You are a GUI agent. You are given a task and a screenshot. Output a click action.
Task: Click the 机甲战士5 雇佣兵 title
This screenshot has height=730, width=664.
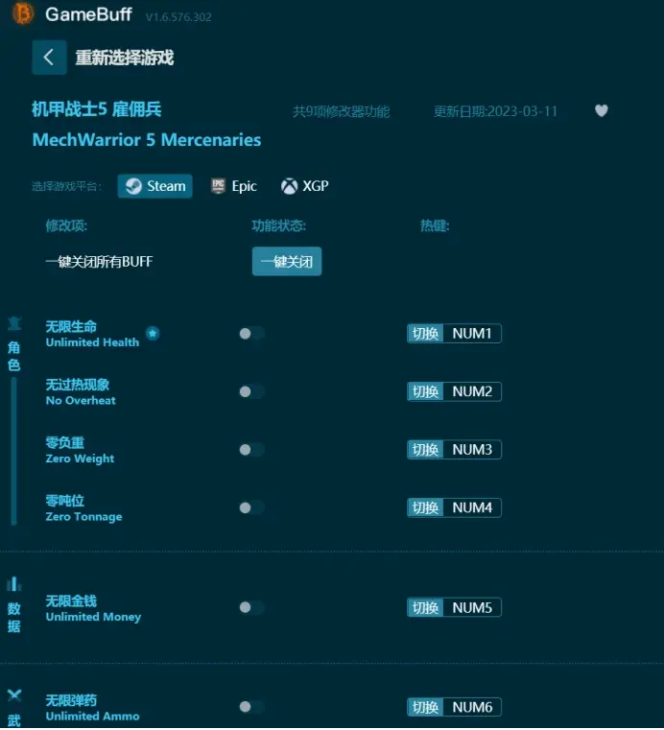[97, 110]
